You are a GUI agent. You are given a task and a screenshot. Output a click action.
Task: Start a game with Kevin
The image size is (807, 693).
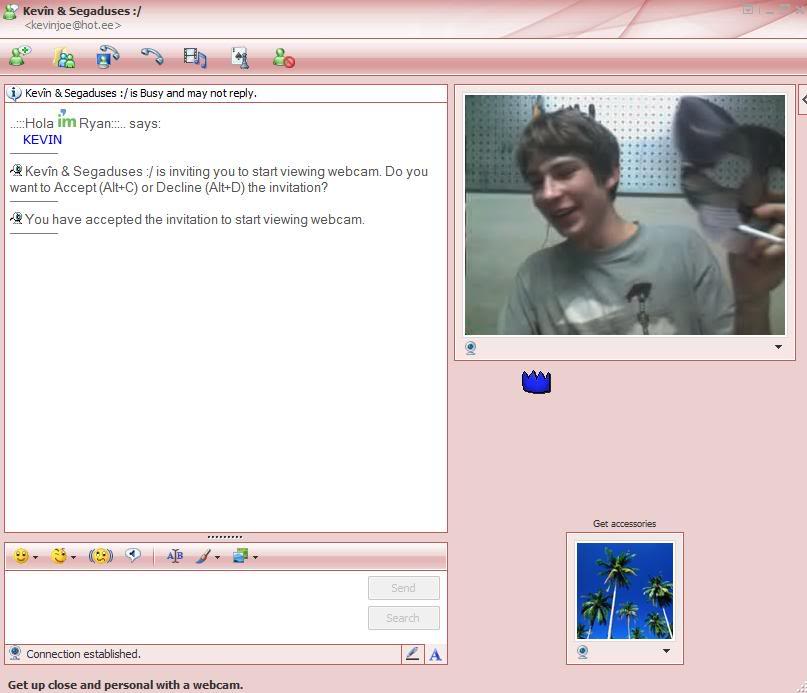[x=239, y=57]
